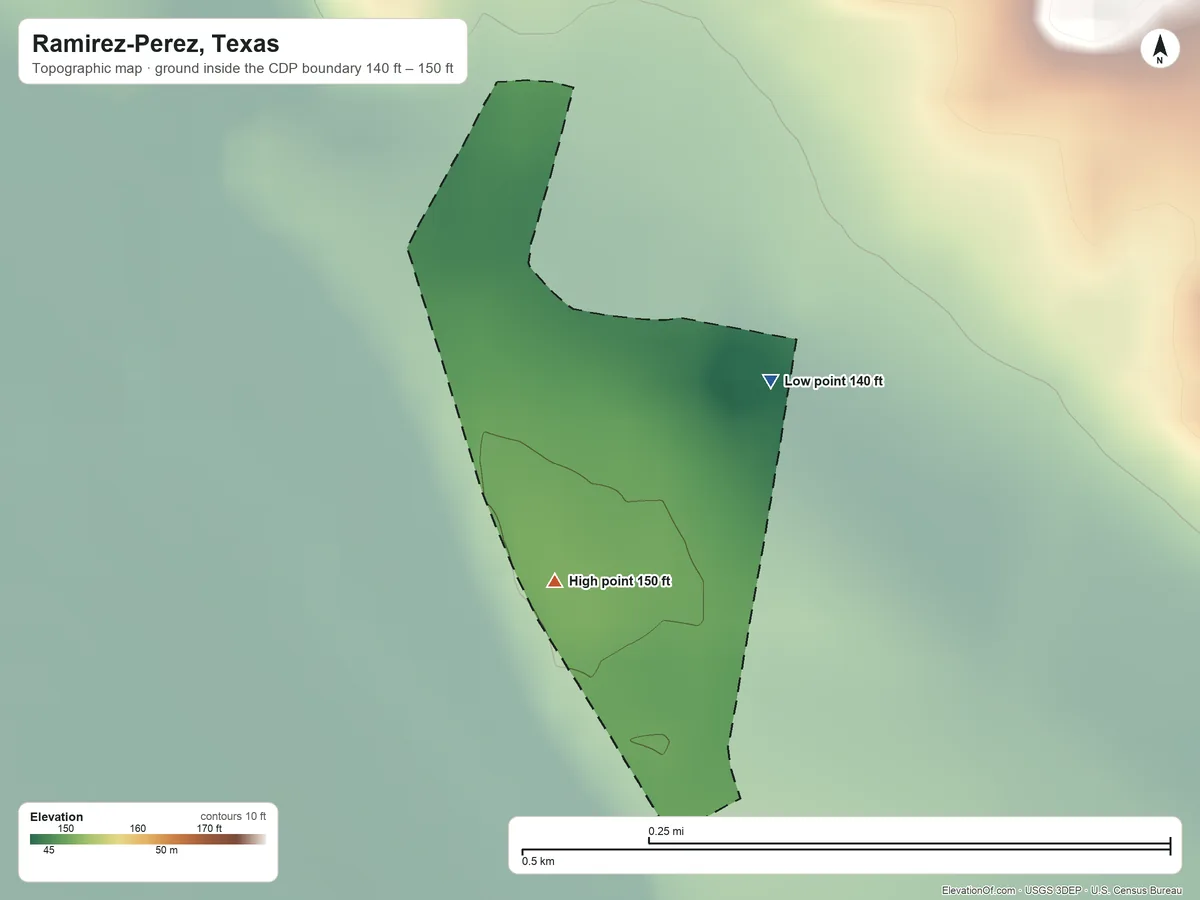Select the 'Ramirez-Perez, Texas' title text
The width and height of the screenshot is (1200, 900).
[x=156, y=44]
